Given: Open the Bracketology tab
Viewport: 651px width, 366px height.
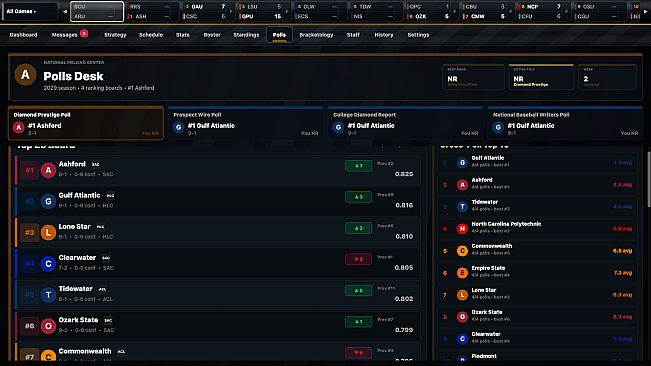Looking at the screenshot, I should [x=316, y=35].
